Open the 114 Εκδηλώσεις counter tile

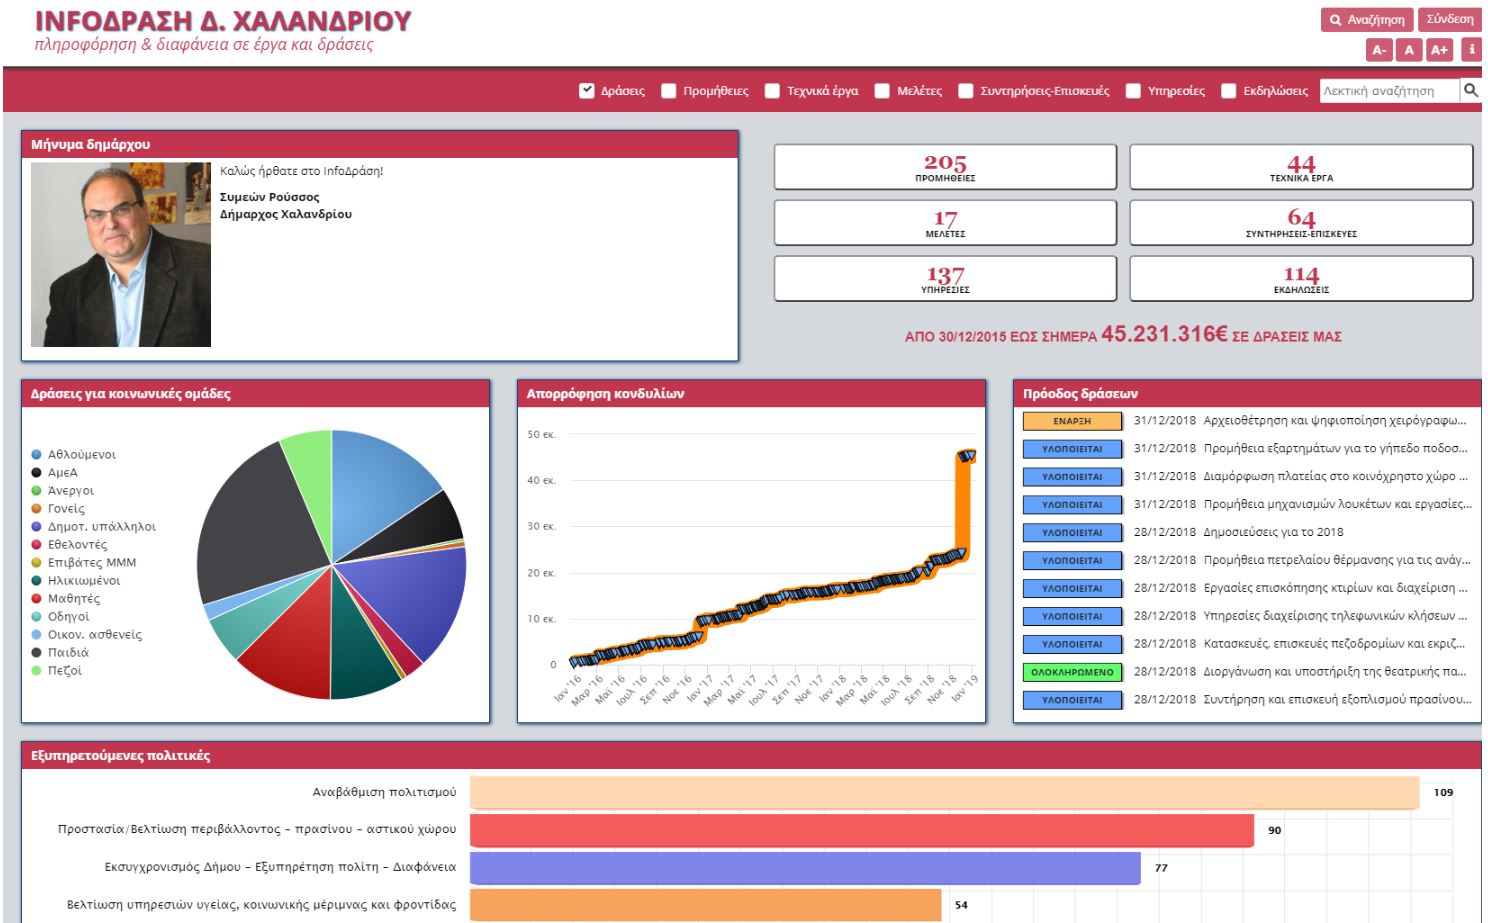1301,279
